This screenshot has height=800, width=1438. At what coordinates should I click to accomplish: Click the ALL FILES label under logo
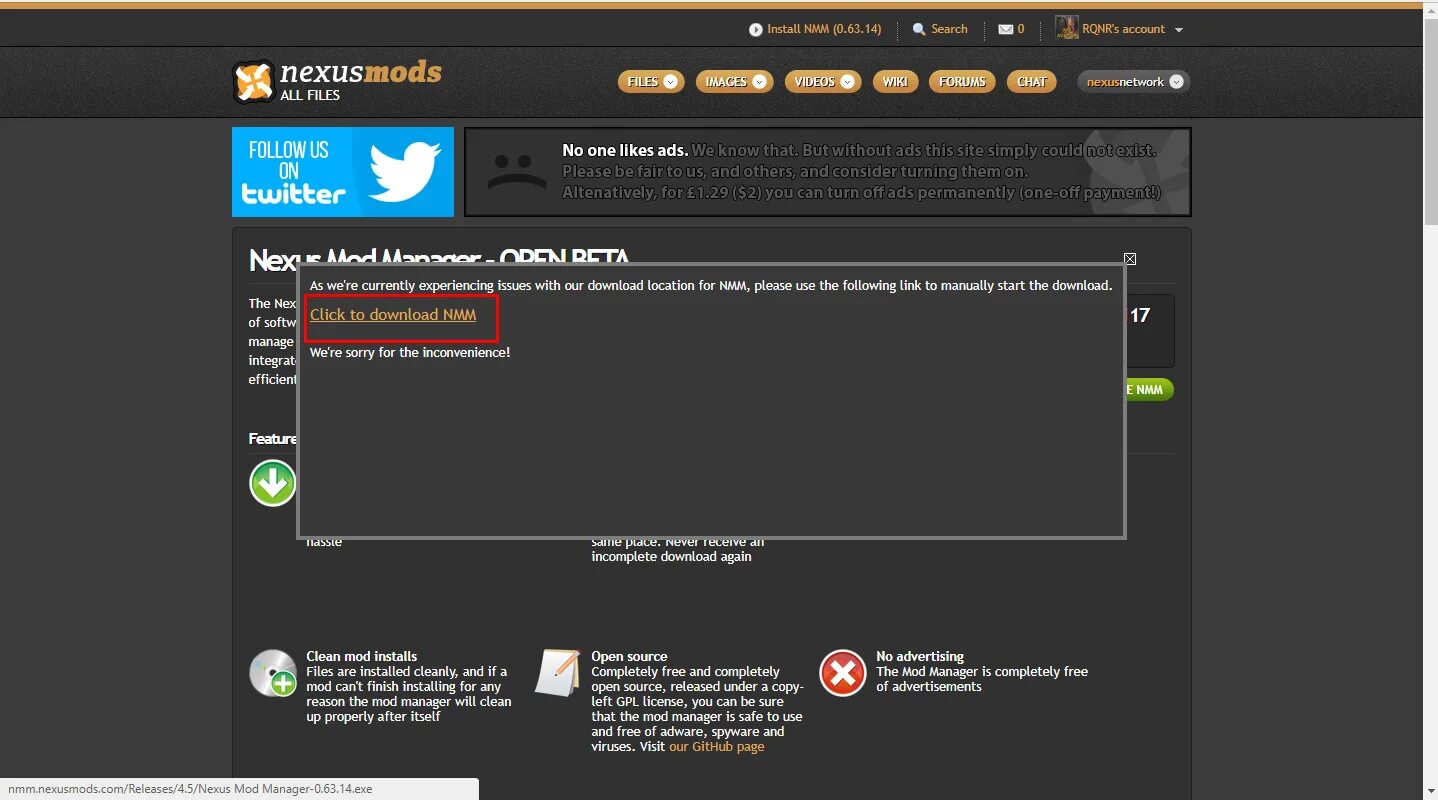(310, 95)
